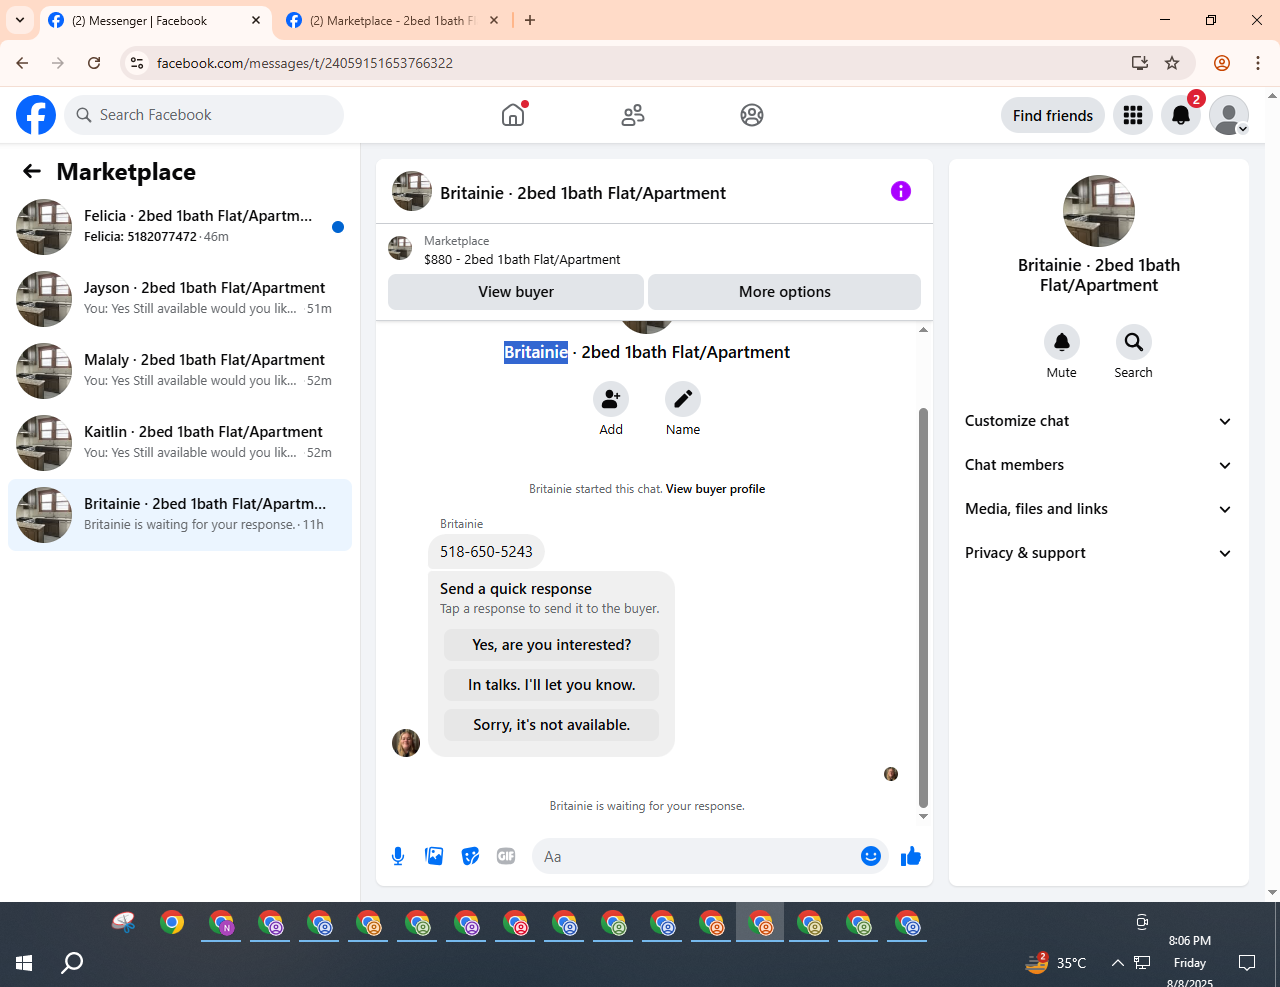Click the chat scrollbar up arrow
The height and width of the screenshot is (987, 1280).
click(x=923, y=329)
